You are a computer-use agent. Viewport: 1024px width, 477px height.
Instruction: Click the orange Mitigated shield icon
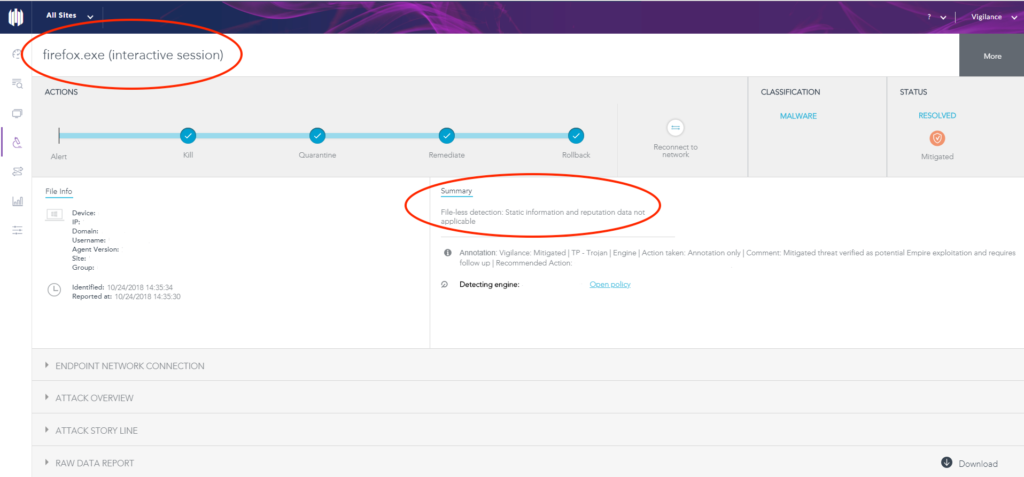point(937,138)
